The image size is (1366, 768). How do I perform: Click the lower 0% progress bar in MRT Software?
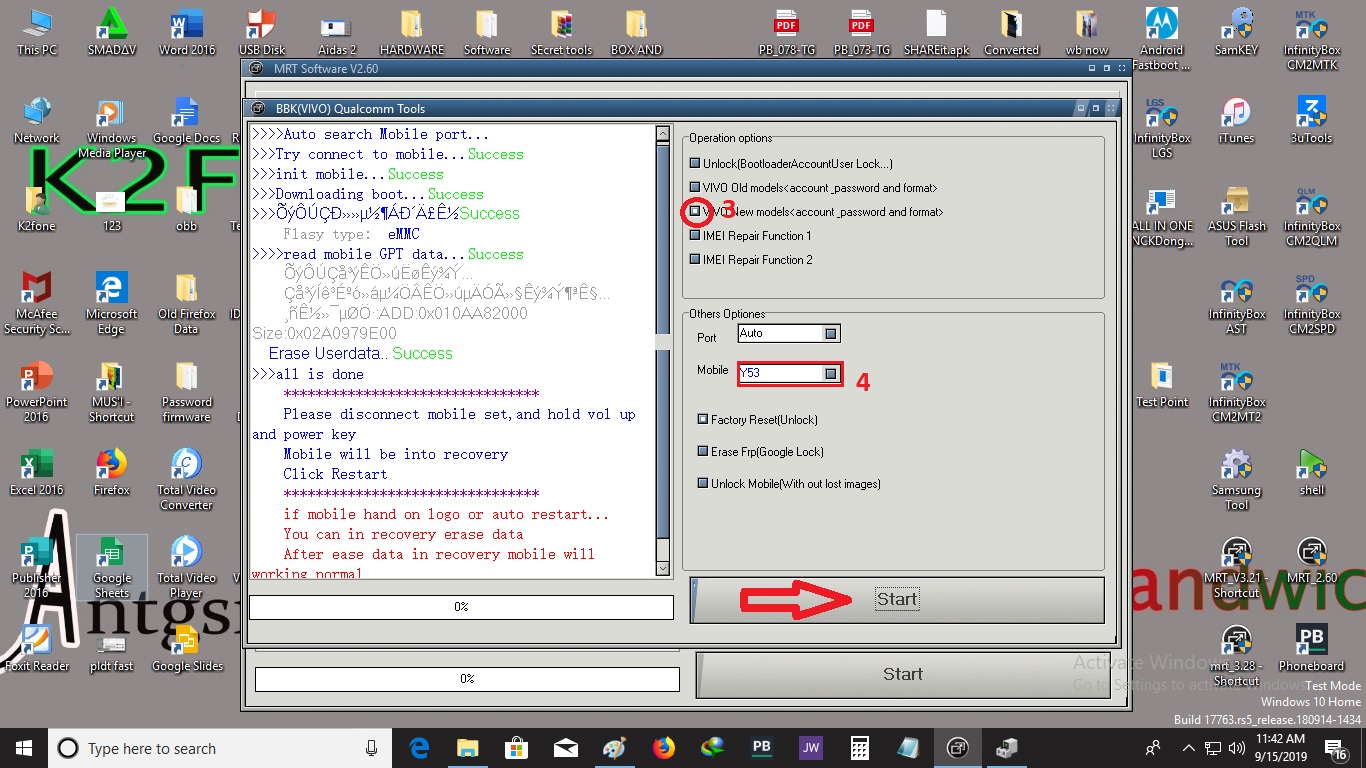tap(467, 679)
